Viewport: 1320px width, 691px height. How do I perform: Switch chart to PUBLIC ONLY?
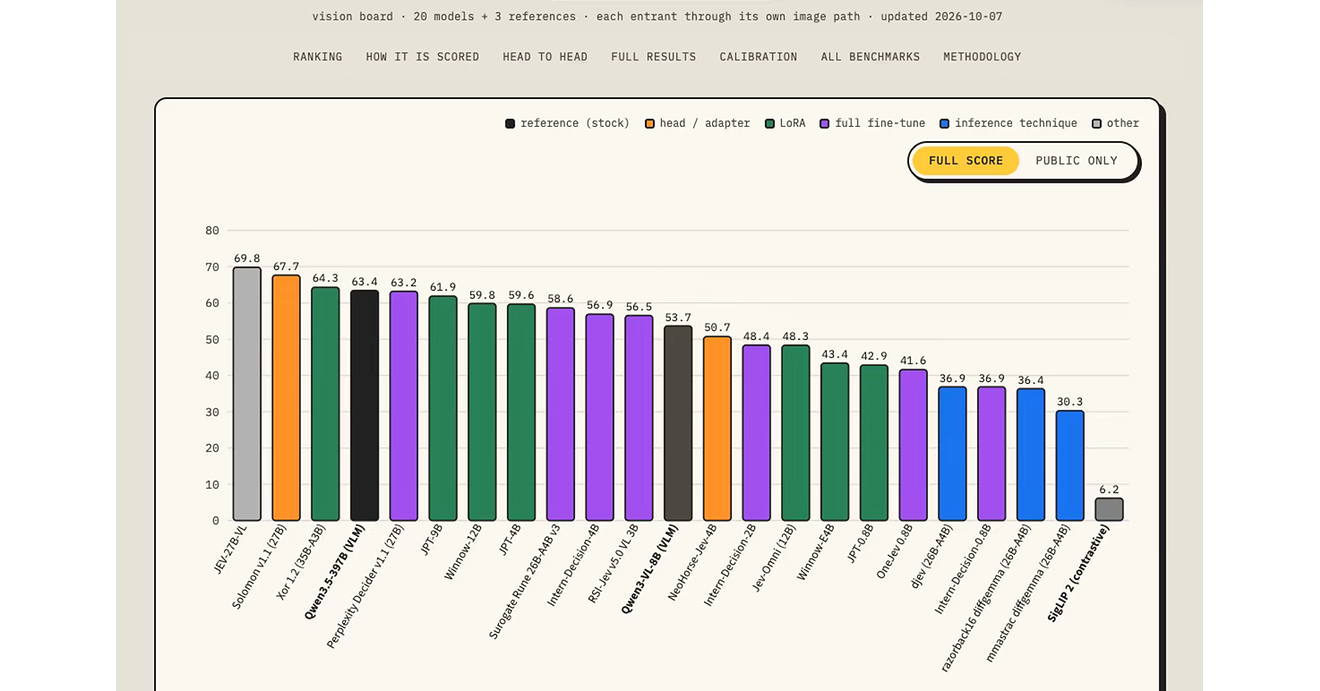[x=1076, y=161]
